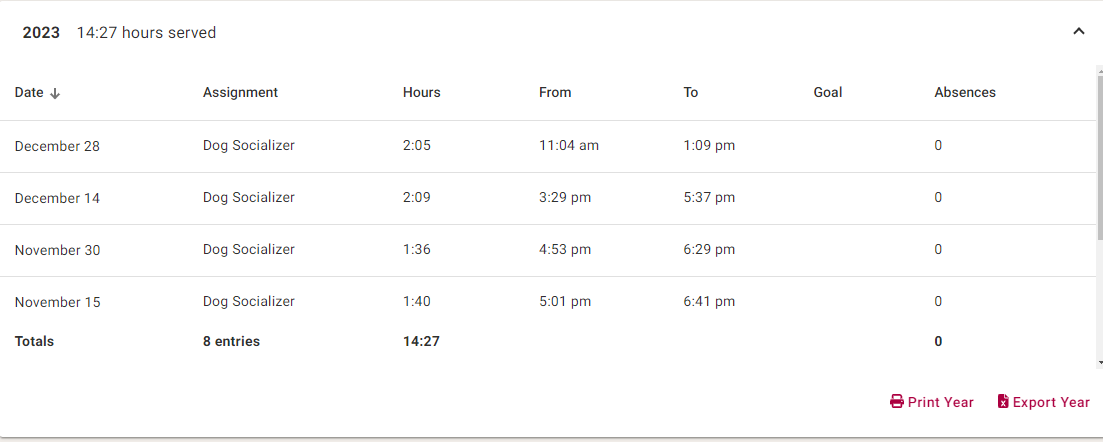Viewport: 1103px width, 442px height.
Task: Sort by the Assignment column header
Action: tap(240, 92)
